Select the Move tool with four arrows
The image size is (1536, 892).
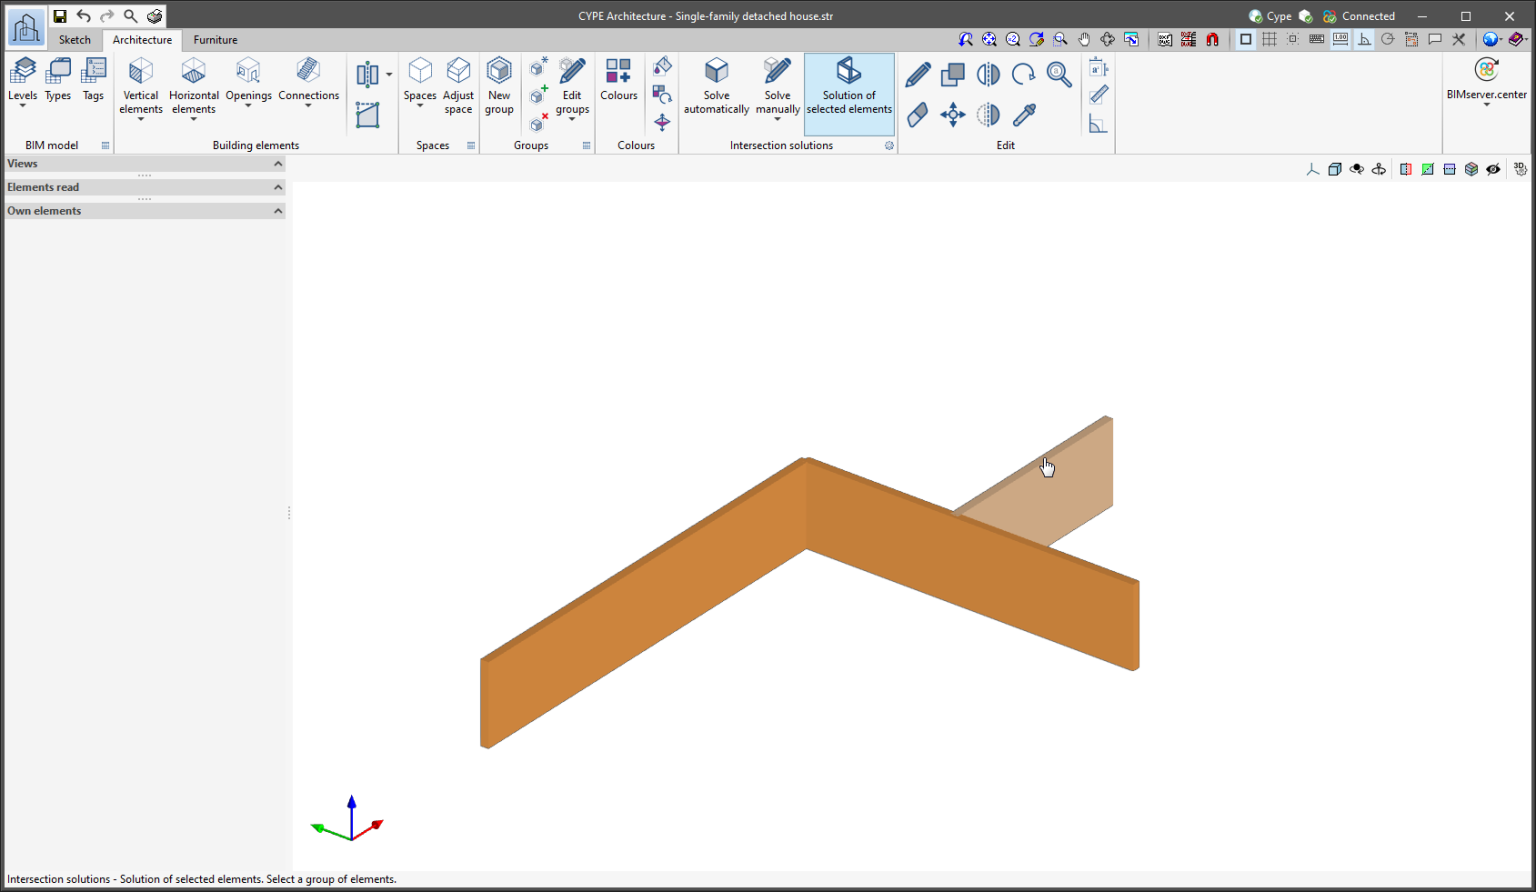[952, 115]
